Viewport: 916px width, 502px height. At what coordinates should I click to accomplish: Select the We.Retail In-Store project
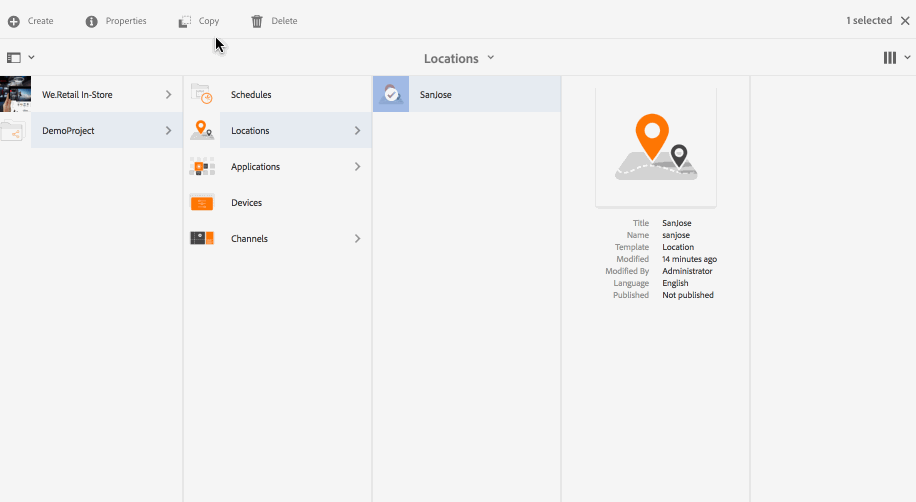[91, 94]
